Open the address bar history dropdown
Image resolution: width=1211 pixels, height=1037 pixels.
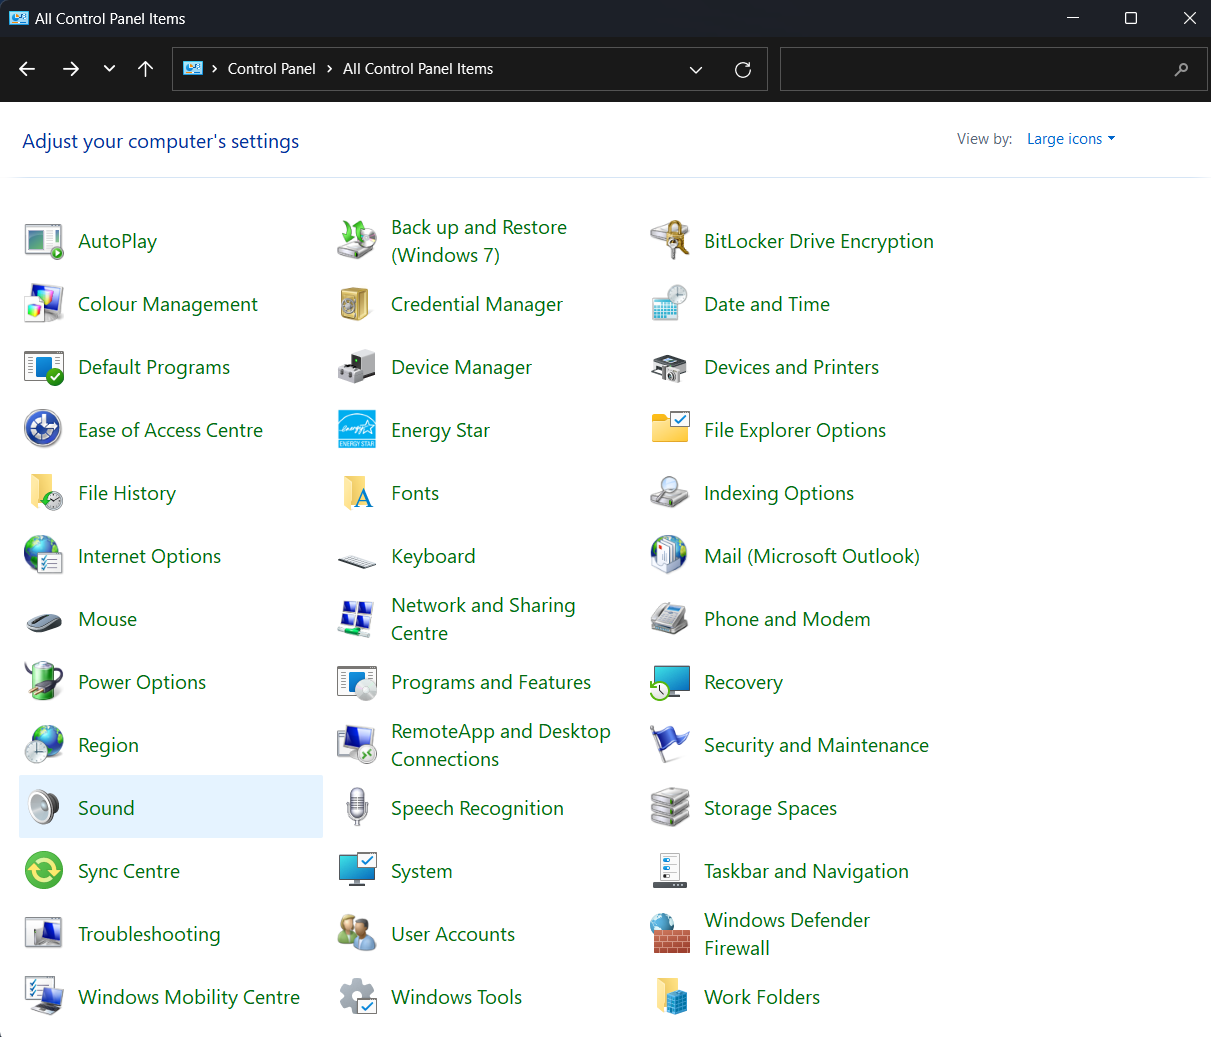tap(696, 69)
